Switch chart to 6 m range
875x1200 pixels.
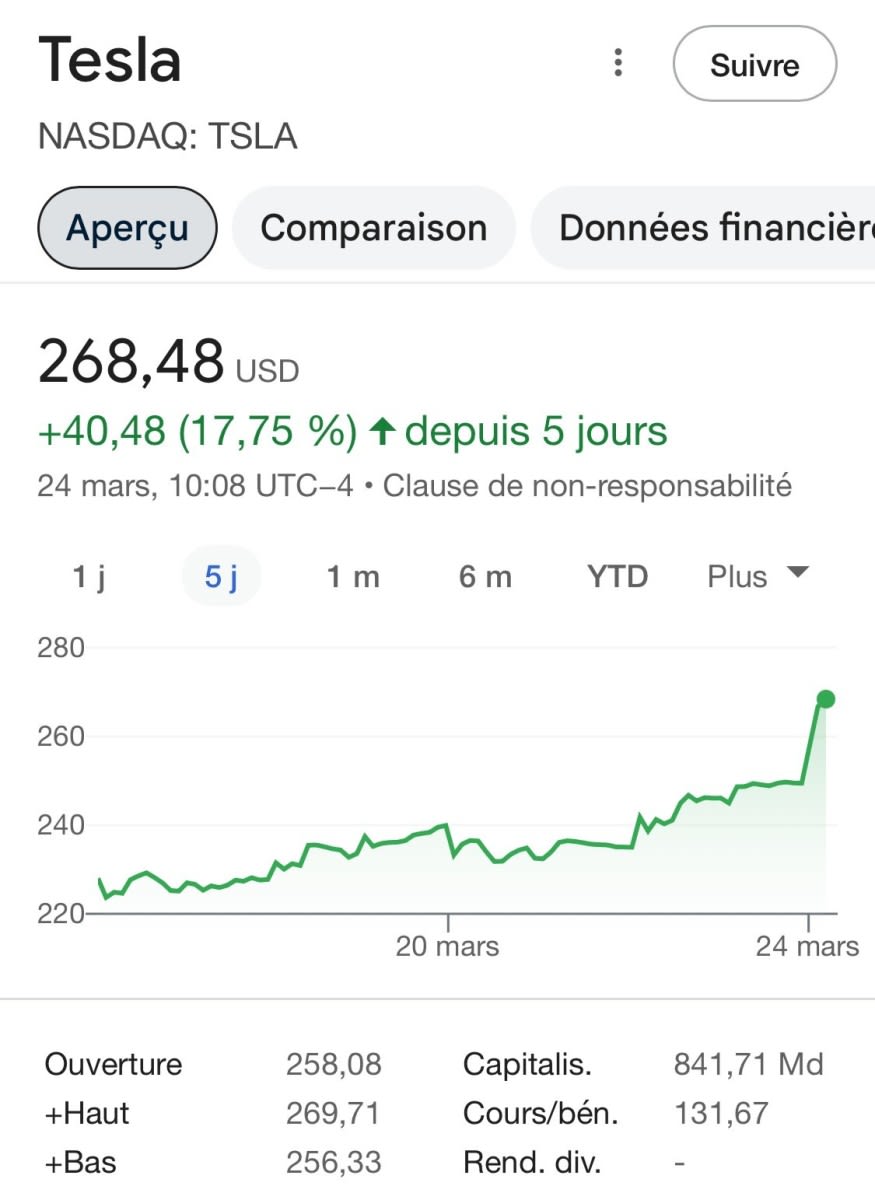tap(485, 577)
